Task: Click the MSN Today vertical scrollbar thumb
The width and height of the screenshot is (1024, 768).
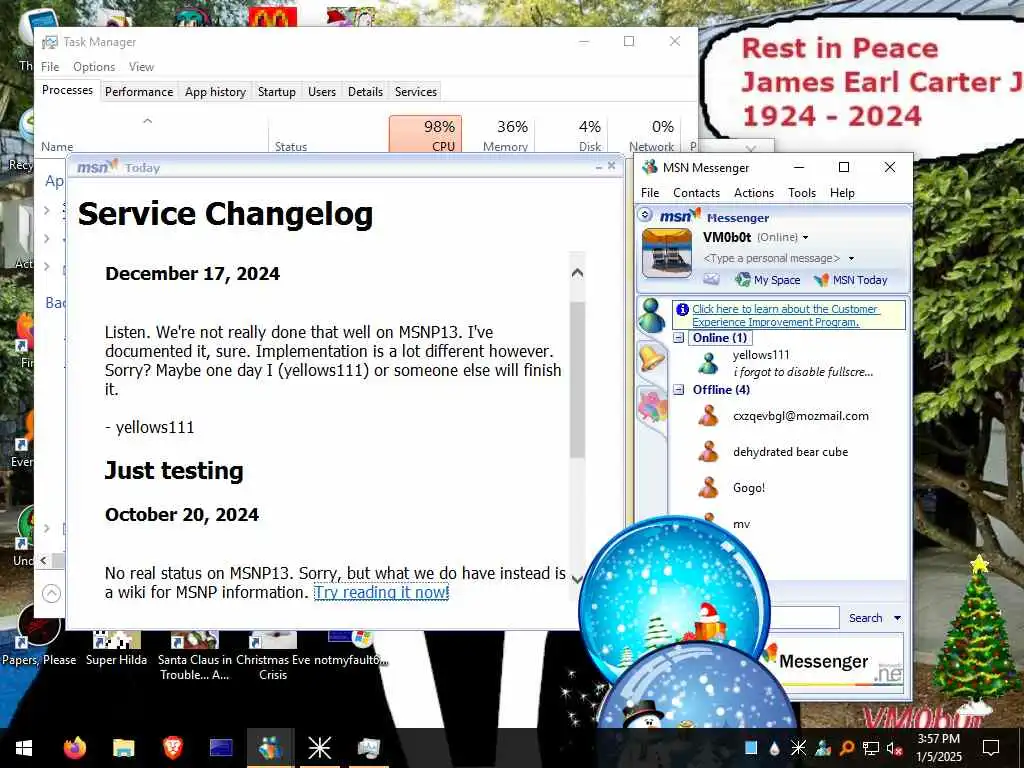Action: (577, 379)
